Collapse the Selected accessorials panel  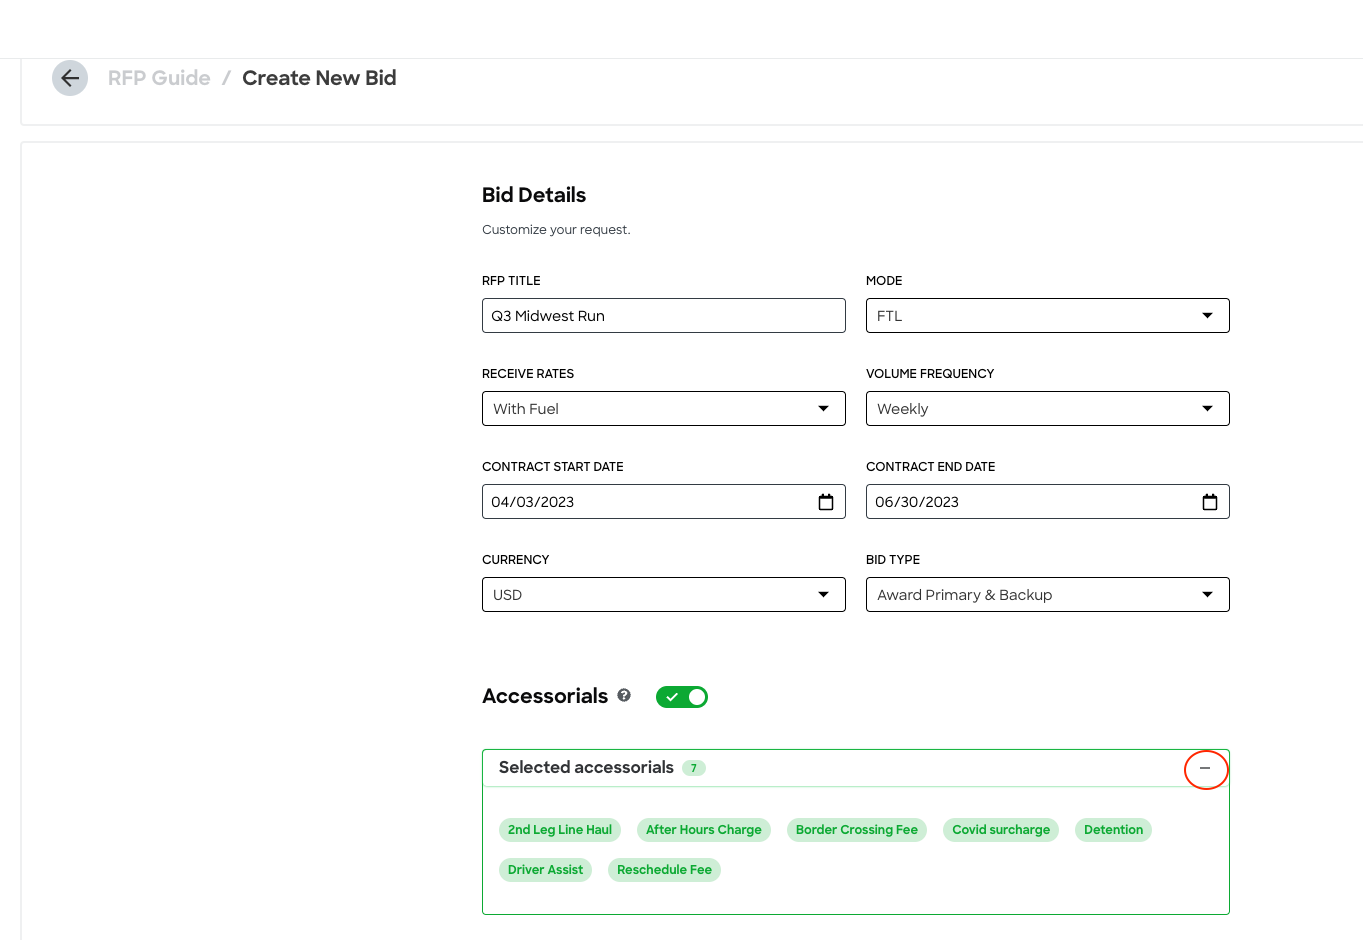pos(1205,769)
